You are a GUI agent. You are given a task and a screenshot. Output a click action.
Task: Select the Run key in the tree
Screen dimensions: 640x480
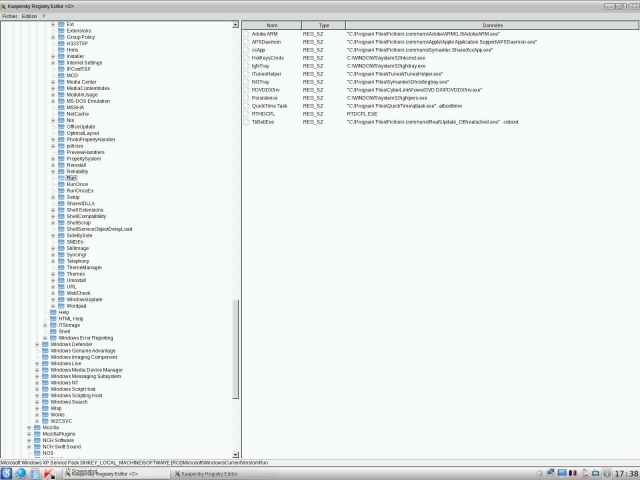(x=71, y=178)
